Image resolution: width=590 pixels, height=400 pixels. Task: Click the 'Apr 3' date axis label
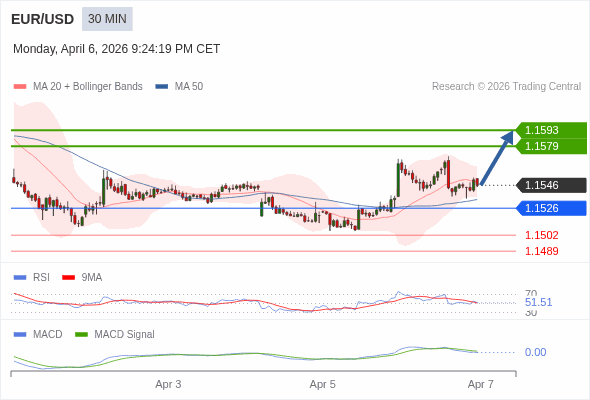coord(168,385)
